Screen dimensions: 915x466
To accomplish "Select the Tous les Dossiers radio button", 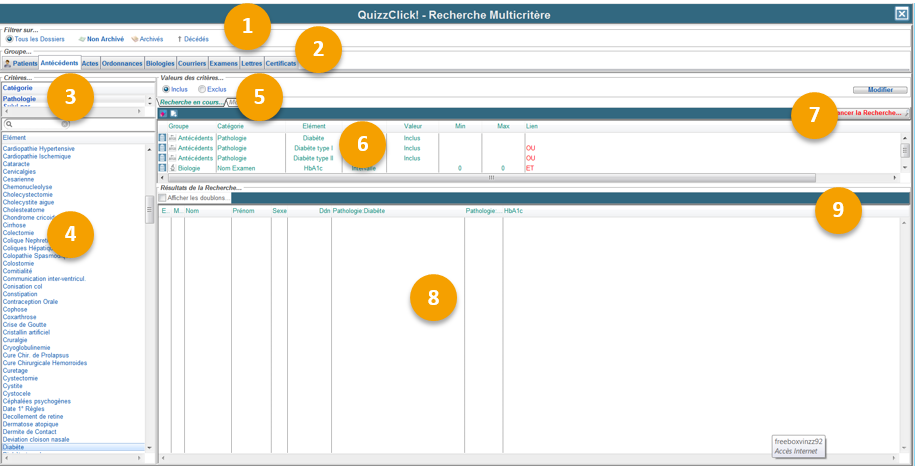I will pos(9,39).
